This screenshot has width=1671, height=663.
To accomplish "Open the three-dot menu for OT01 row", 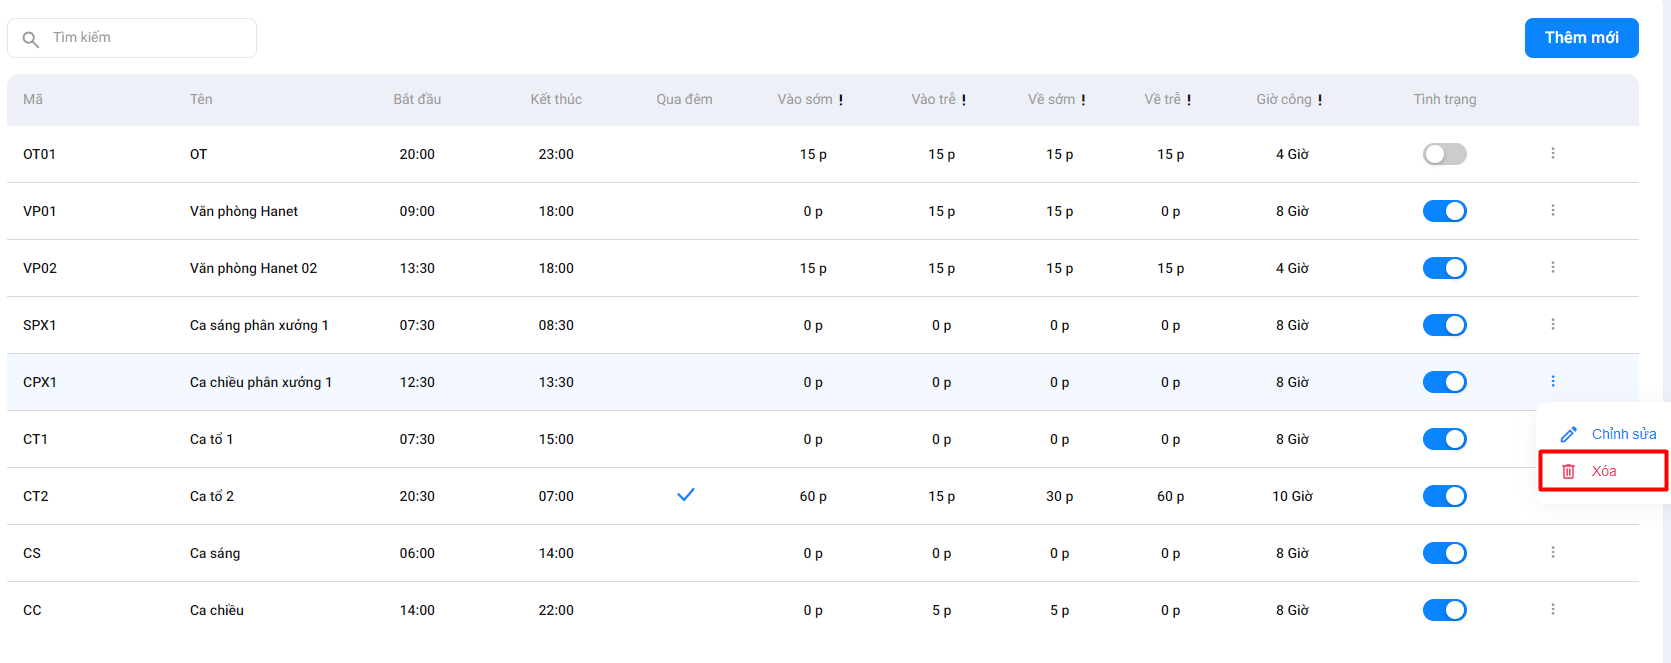I will tap(1552, 153).
